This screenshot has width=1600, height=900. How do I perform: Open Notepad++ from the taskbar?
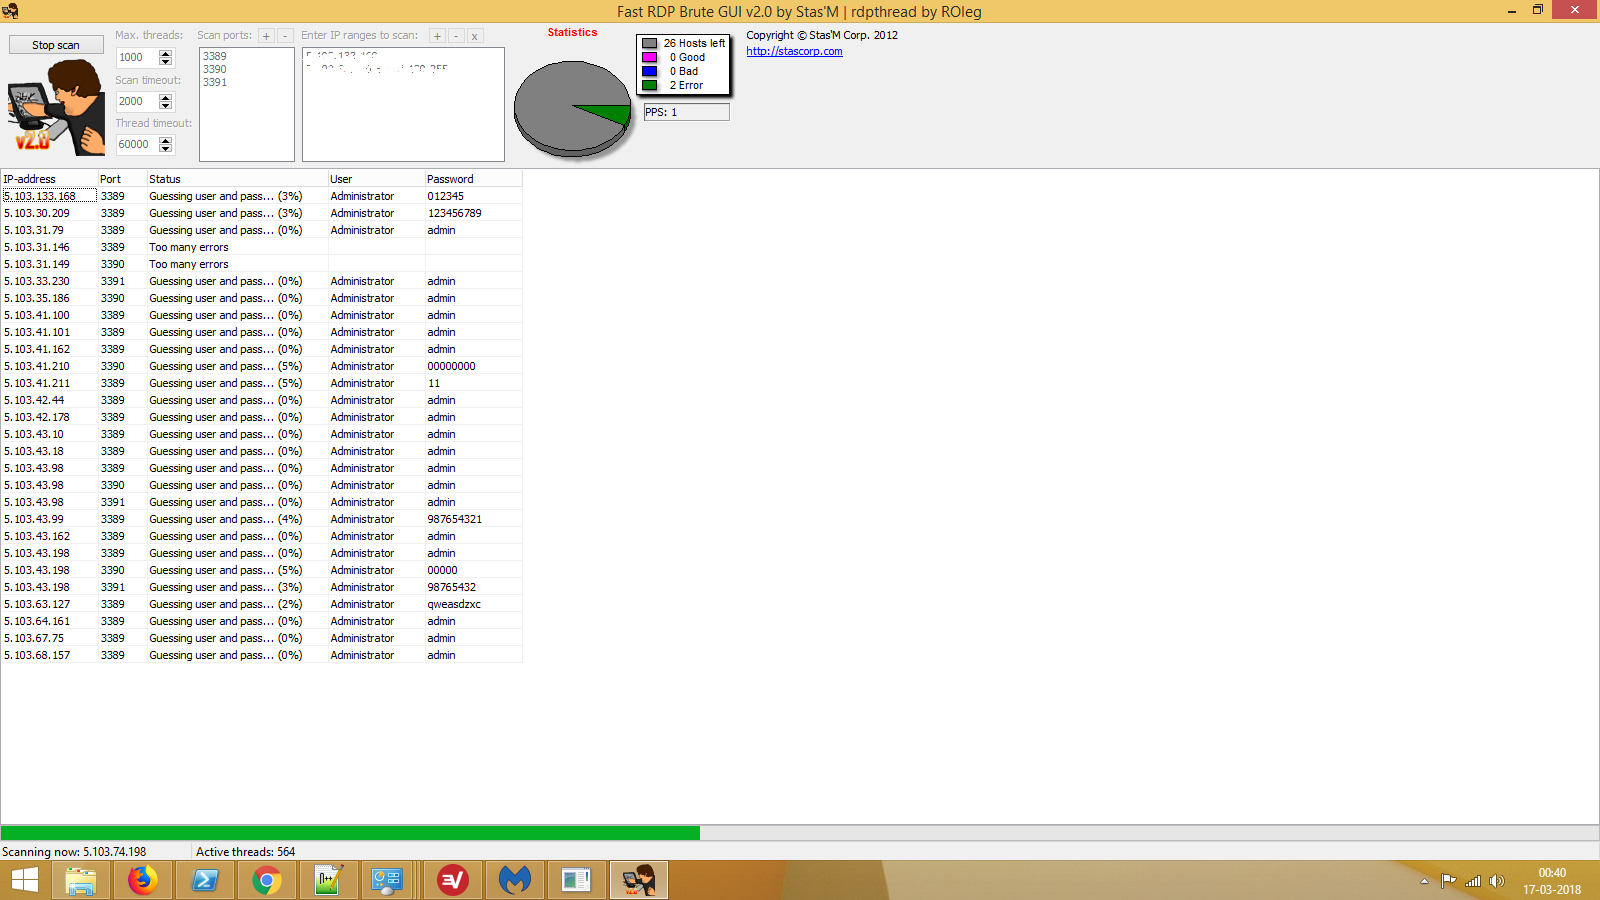[x=329, y=880]
